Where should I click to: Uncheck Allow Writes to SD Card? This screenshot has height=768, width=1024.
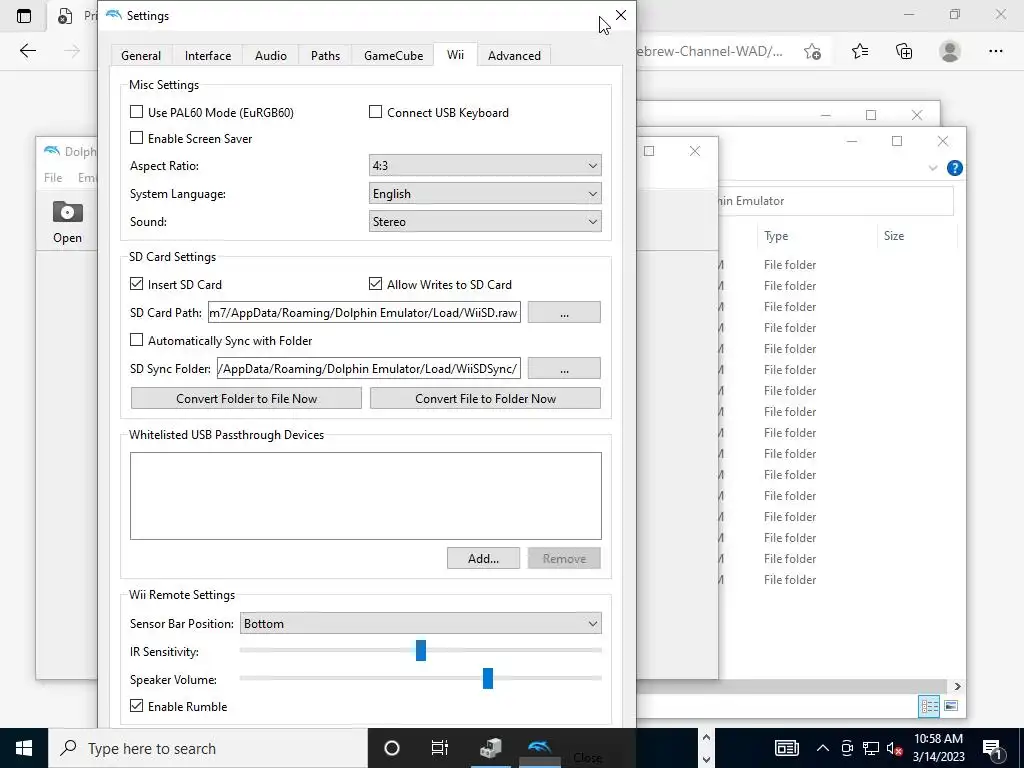click(x=376, y=283)
